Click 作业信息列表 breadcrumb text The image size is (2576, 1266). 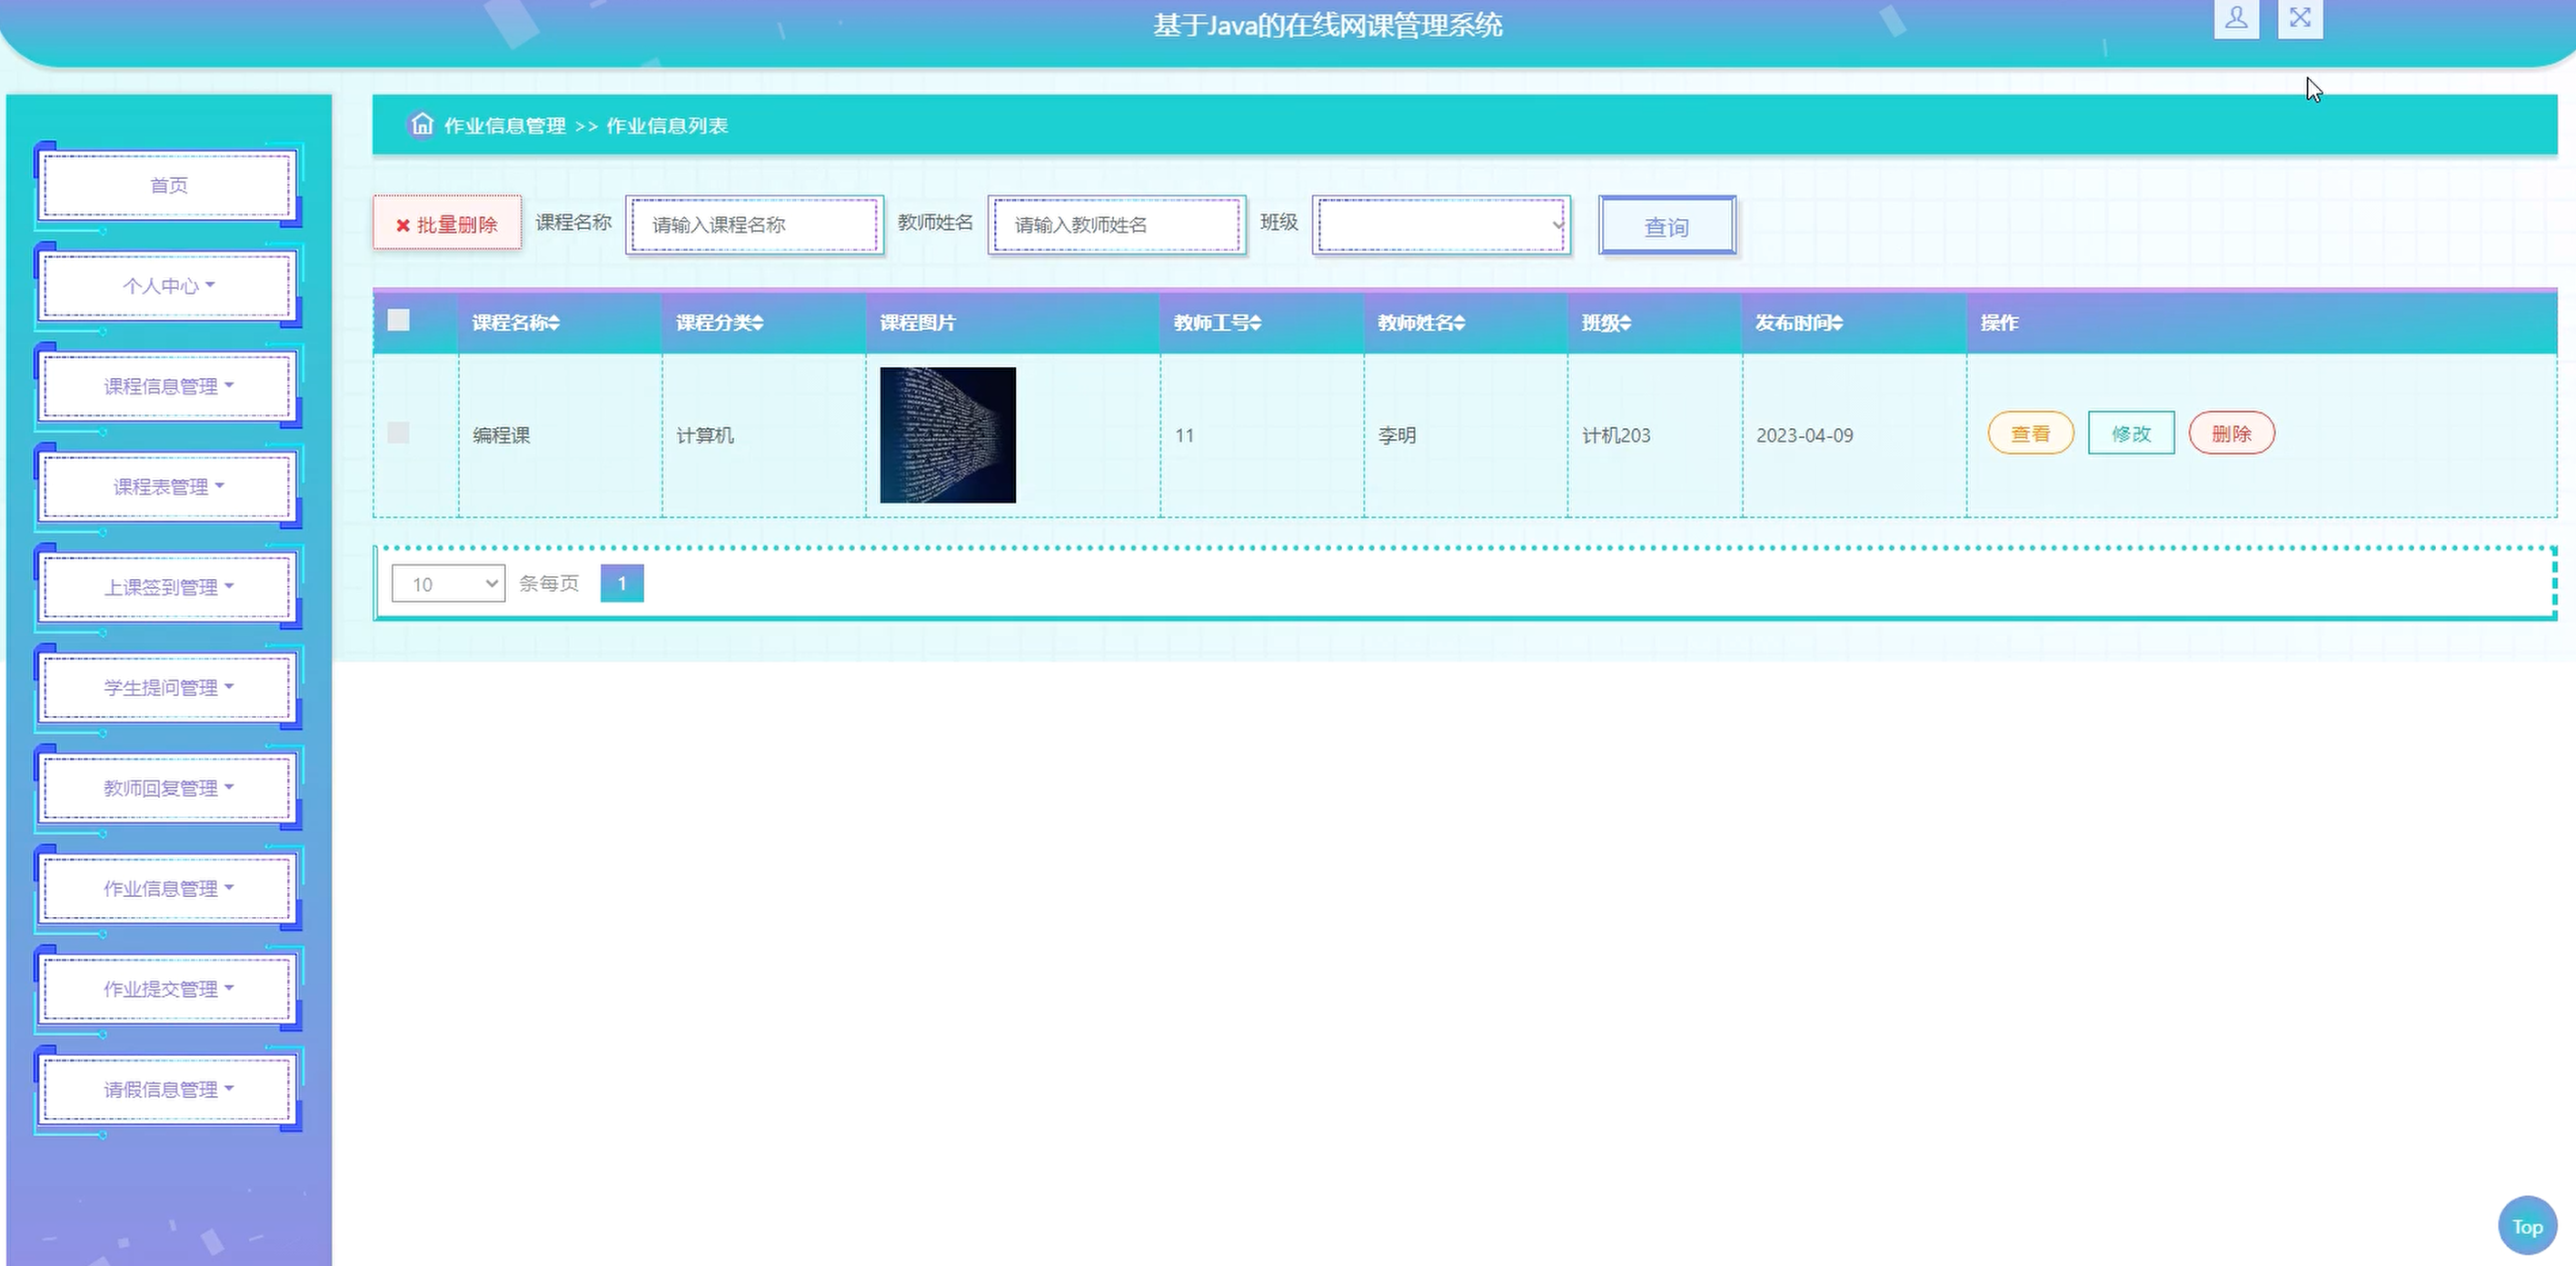click(667, 126)
